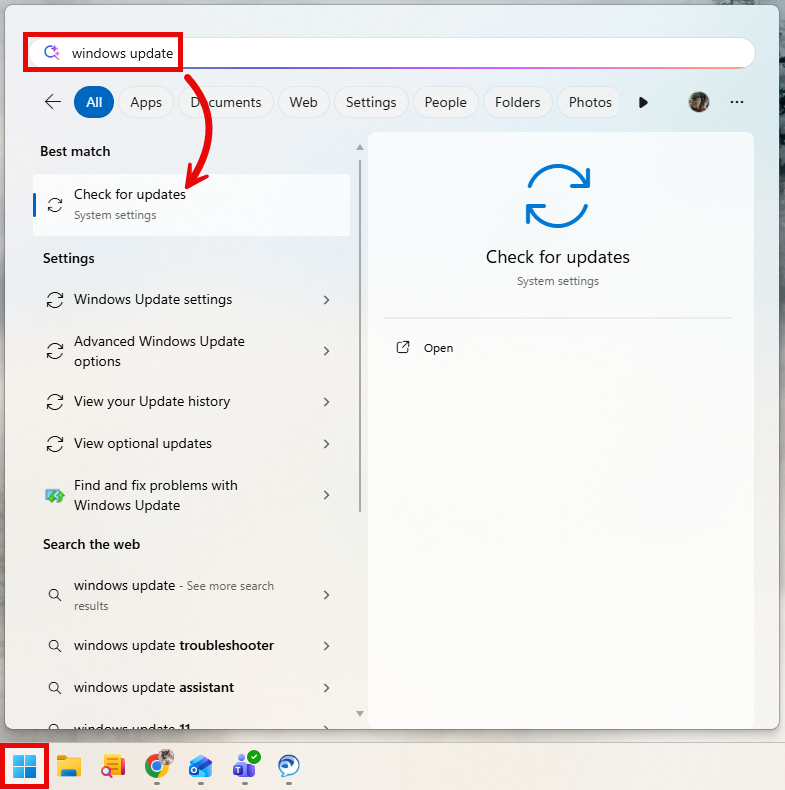Open the Check for updates best match

click(192, 204)
